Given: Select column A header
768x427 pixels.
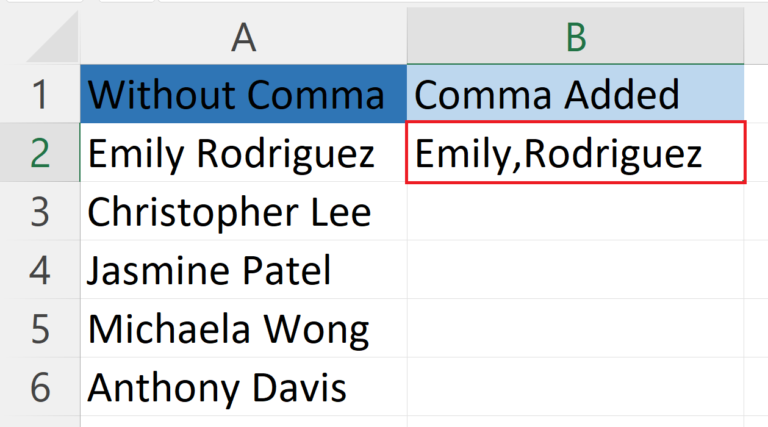Looking at the screenshot, I should (243, 37).
